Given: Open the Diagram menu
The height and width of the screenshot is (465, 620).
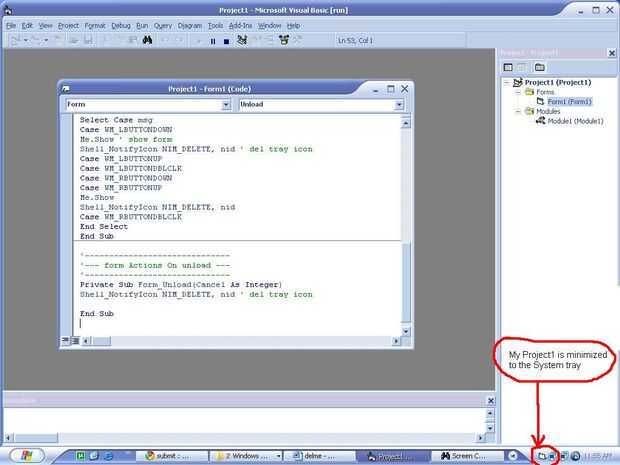Looking at the screenshot, I should coord(190,26).
